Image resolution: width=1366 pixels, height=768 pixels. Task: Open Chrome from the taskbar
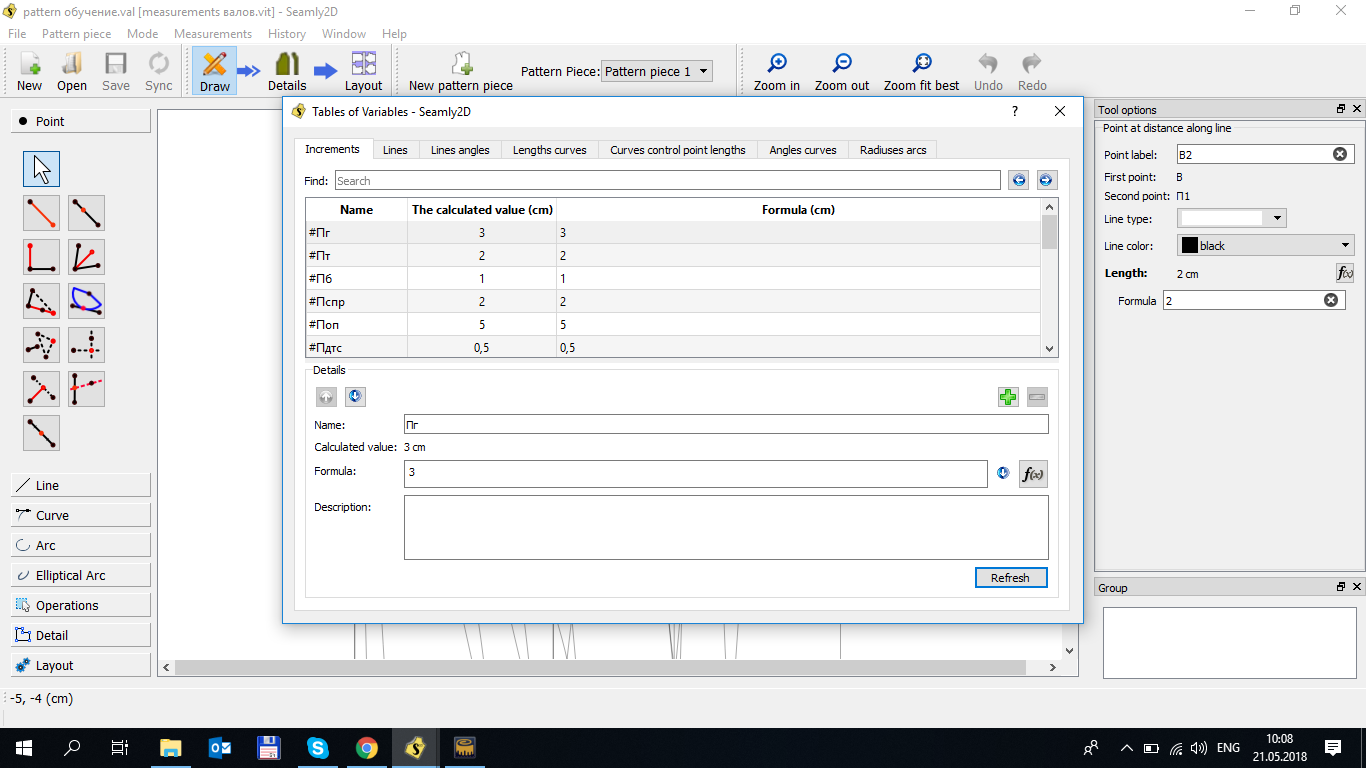(x=367, y=747)
